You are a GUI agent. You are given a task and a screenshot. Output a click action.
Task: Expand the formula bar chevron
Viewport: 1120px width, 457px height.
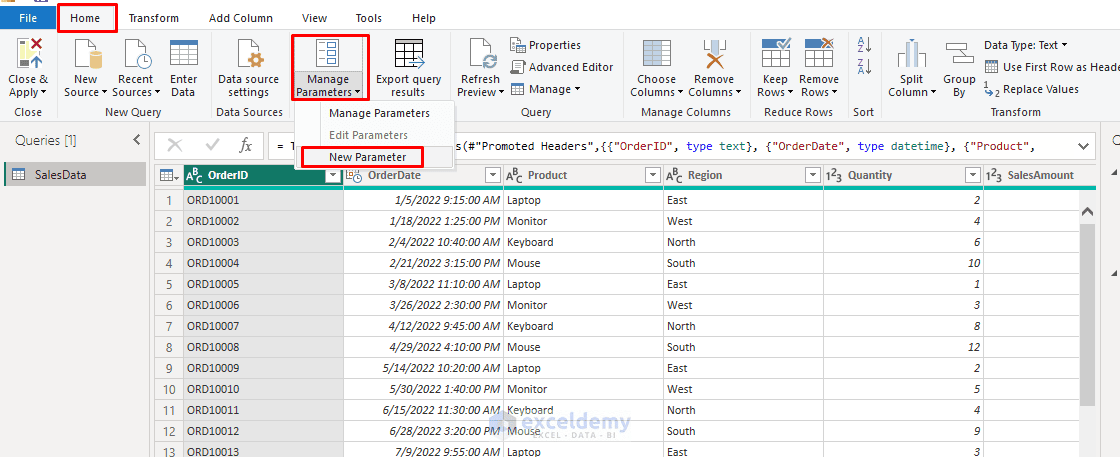tap(1084, 146)
